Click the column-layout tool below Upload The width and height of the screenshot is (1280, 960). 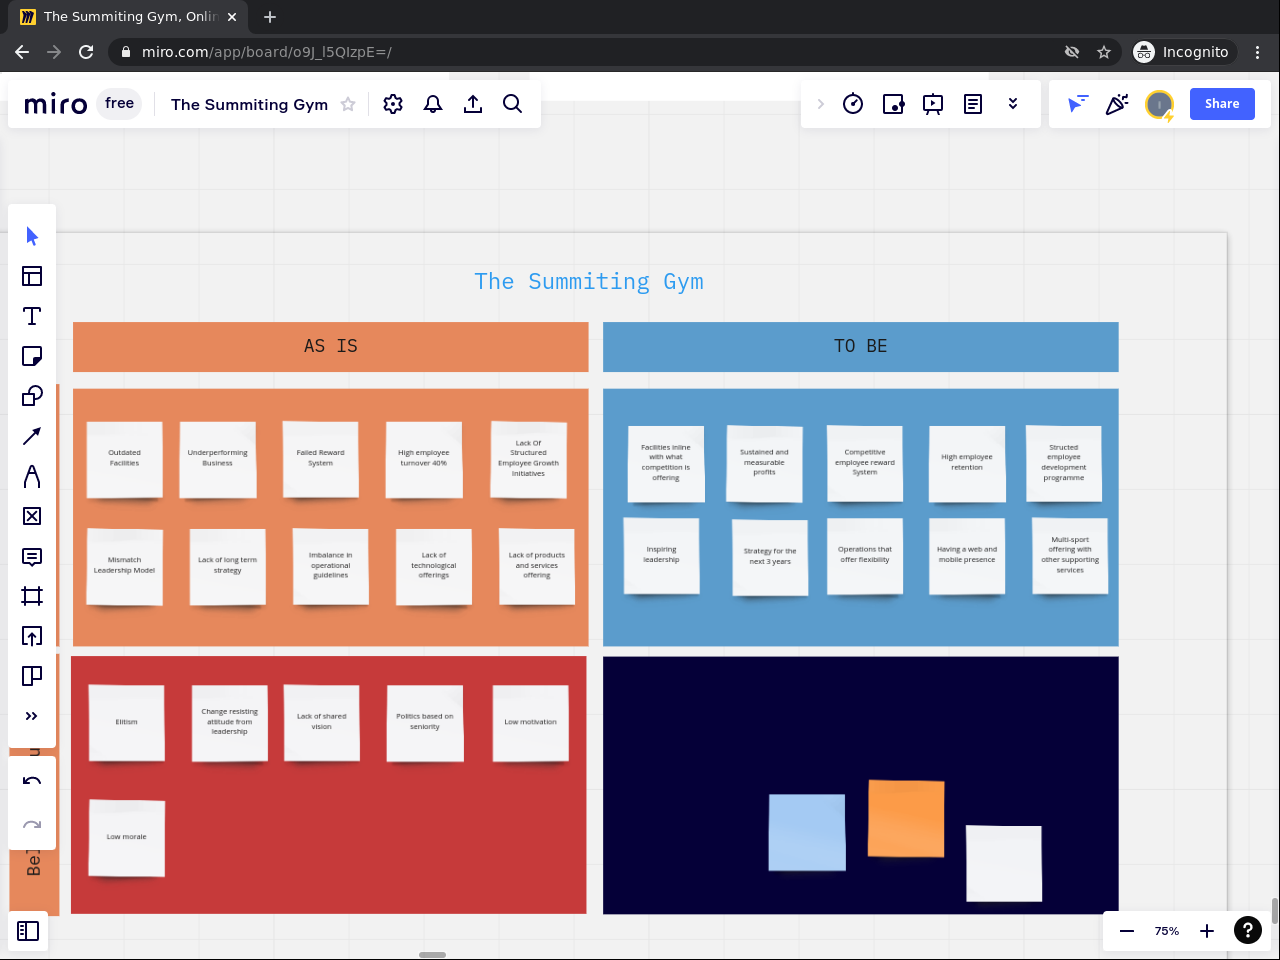click(x=32, y=676)
